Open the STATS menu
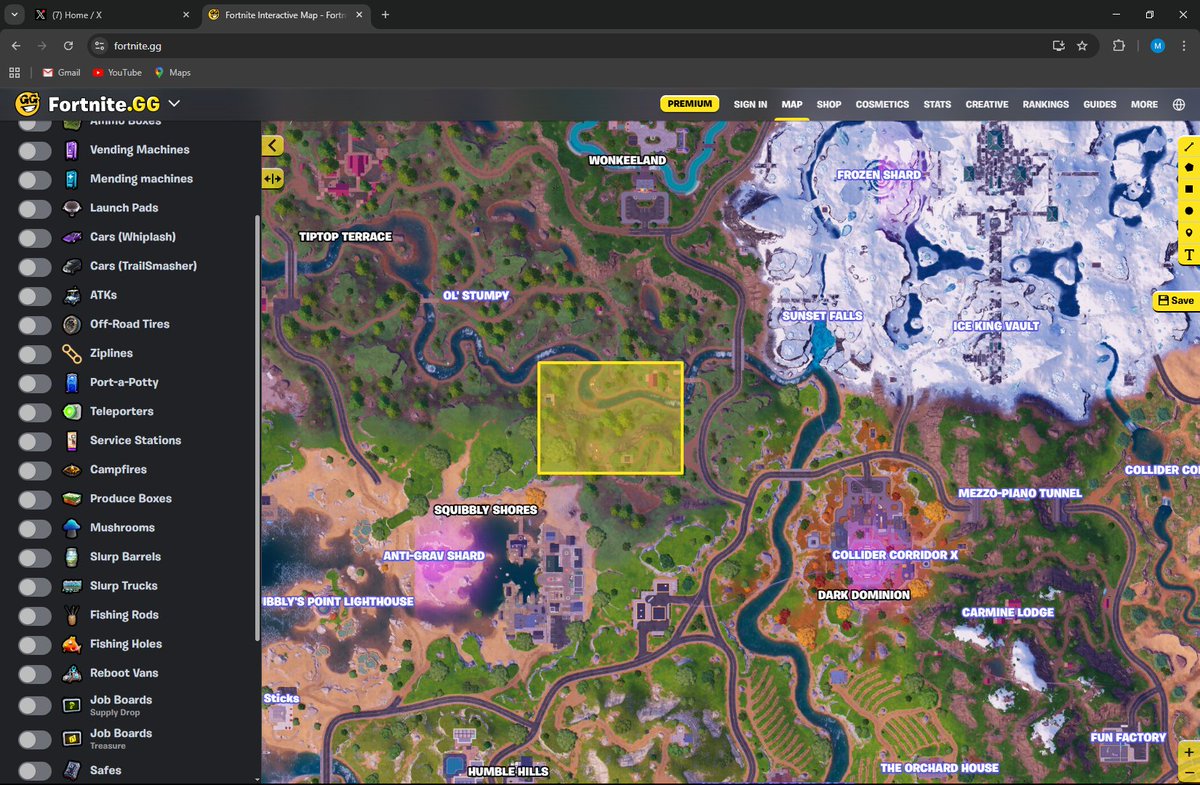 (x=937, y=104)
